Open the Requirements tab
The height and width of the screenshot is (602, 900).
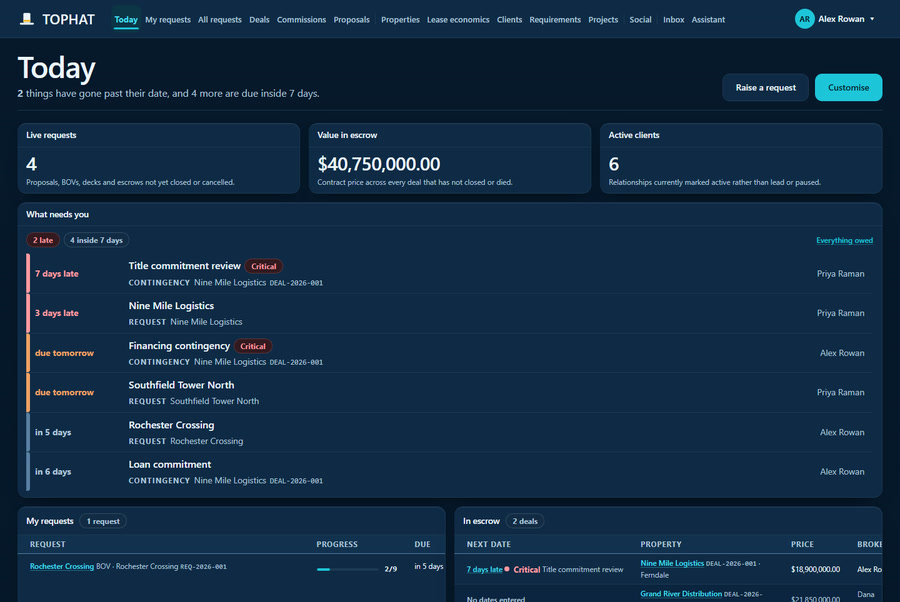(x=555, y=20)
